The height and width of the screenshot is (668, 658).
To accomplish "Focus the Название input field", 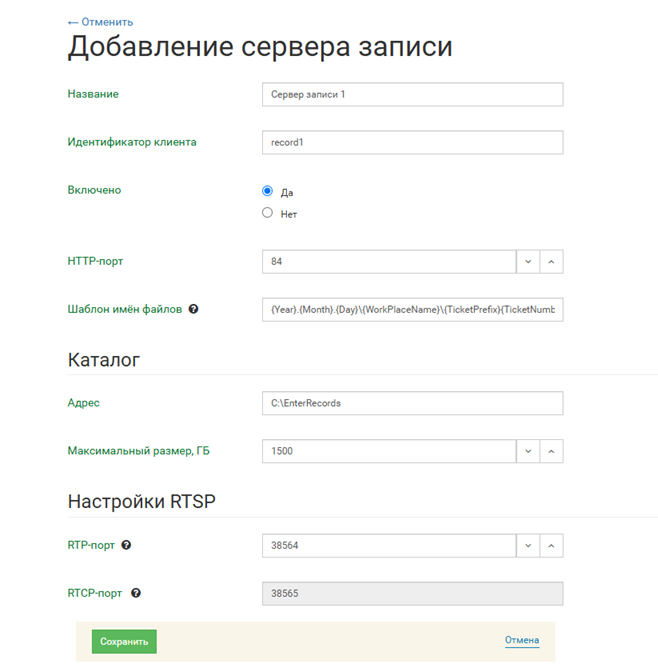I will 413,95.
